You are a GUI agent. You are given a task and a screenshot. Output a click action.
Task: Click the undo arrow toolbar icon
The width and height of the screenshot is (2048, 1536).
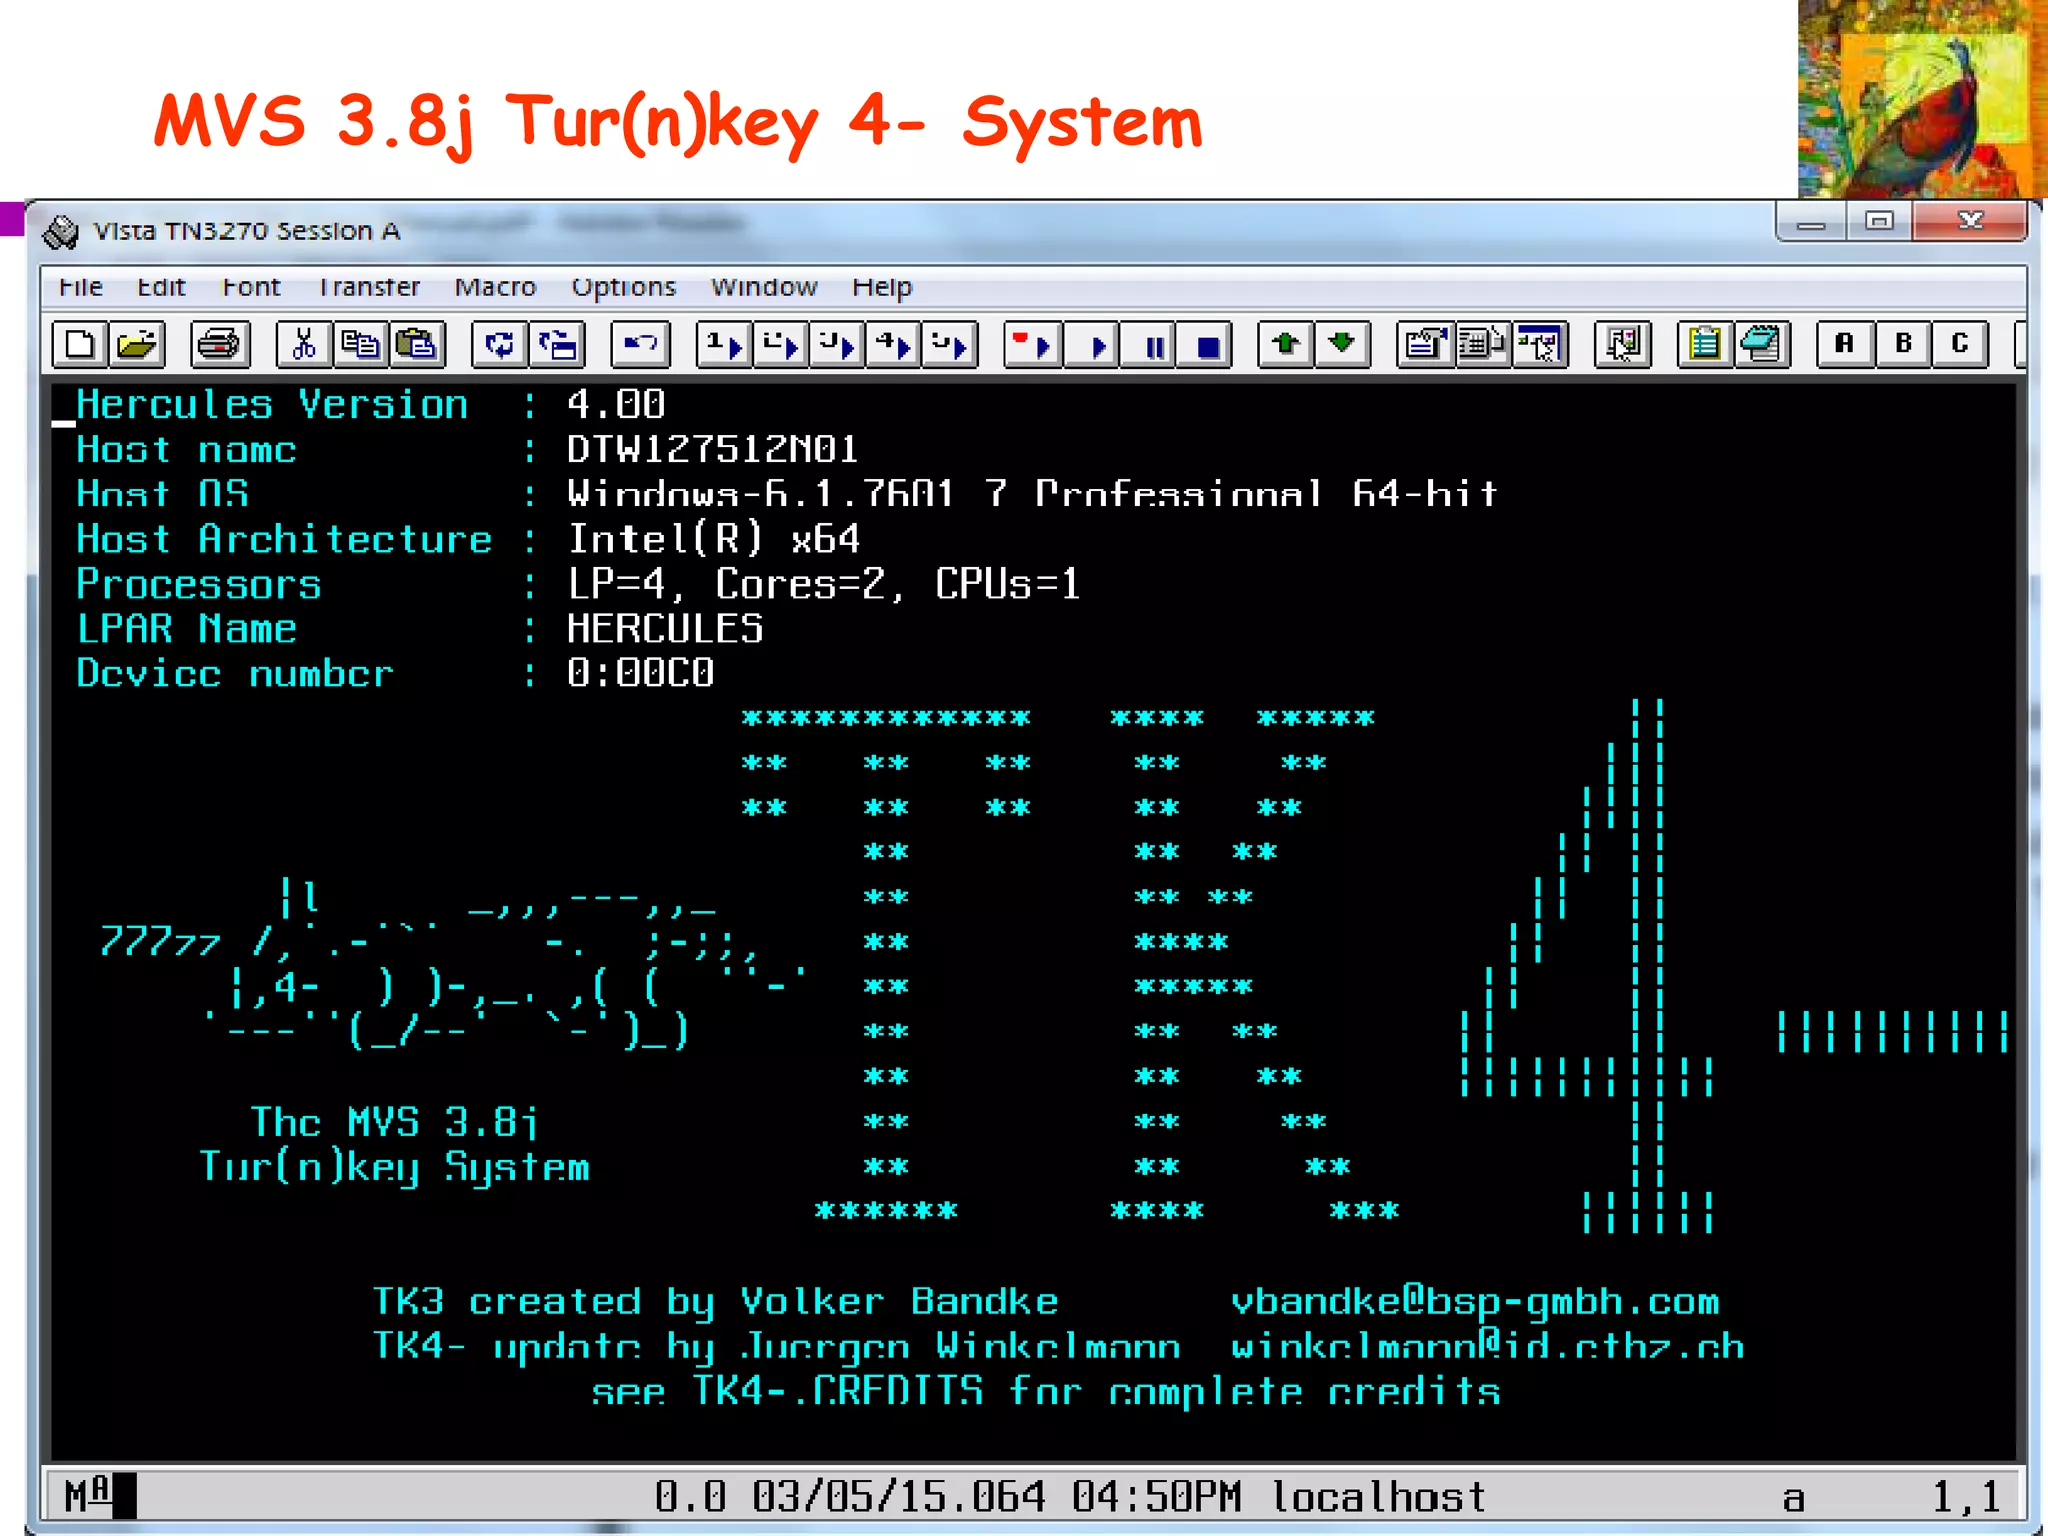point(640,345)
